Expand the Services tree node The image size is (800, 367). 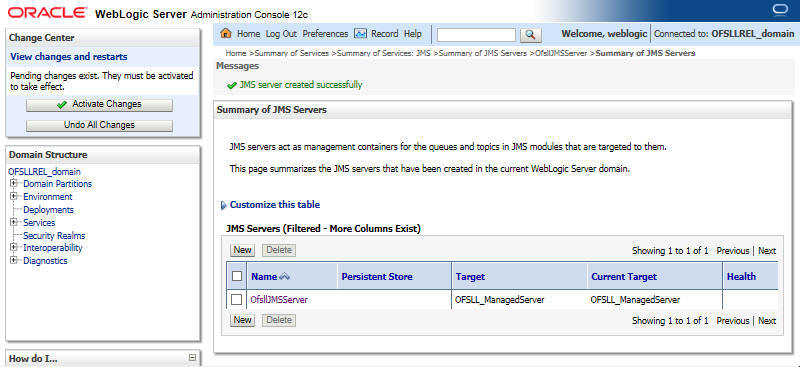pyautogui.click(x=14, y=222)
